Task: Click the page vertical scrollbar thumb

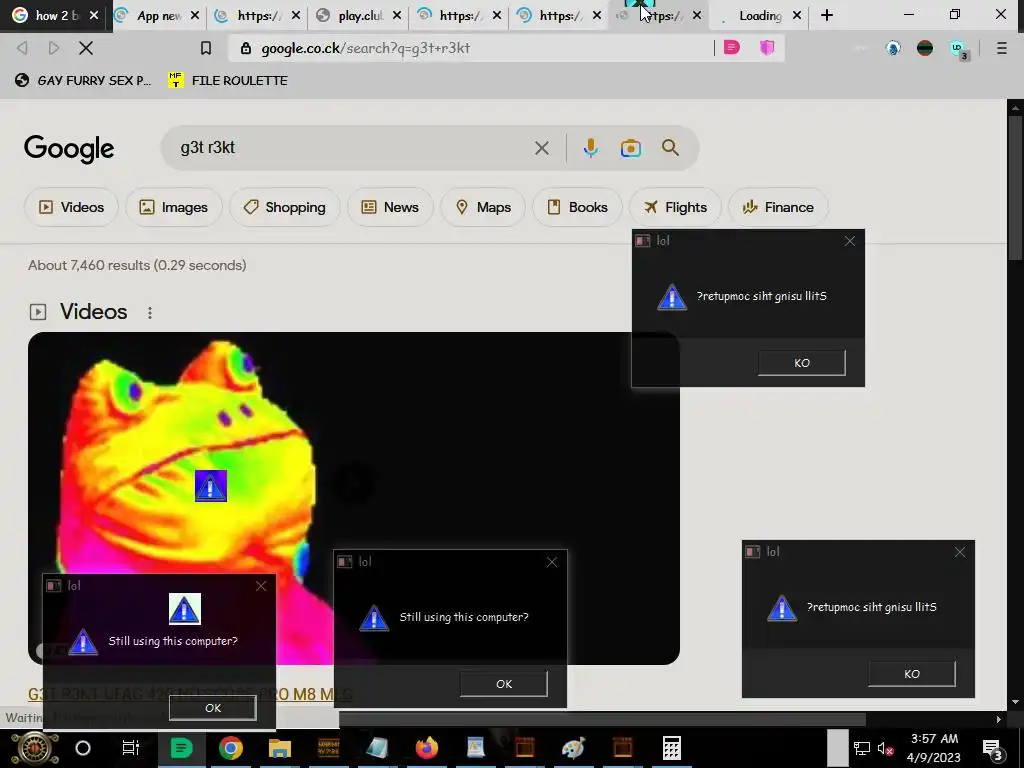Action: point(1014,188)
